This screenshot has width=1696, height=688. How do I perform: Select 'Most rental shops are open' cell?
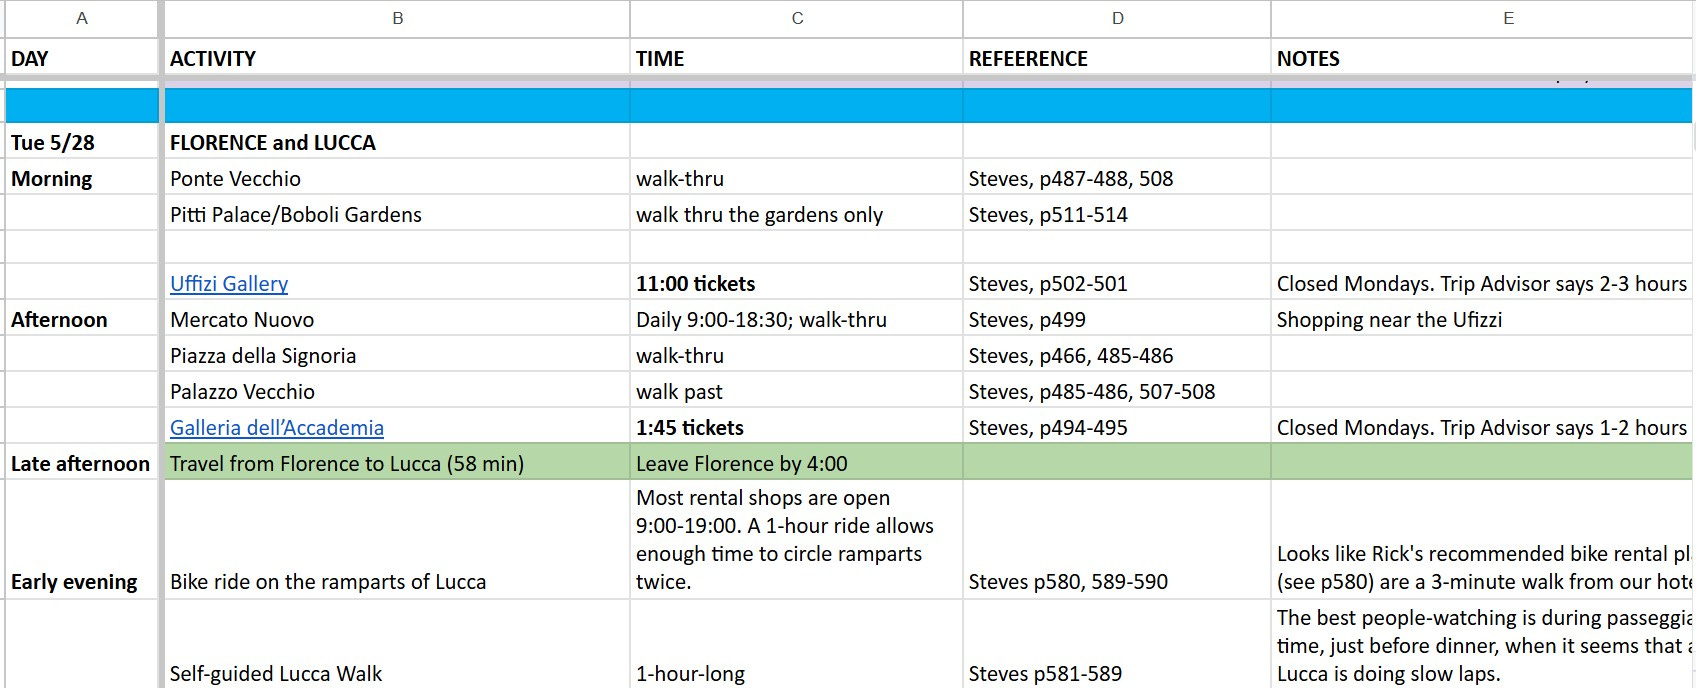797,540
